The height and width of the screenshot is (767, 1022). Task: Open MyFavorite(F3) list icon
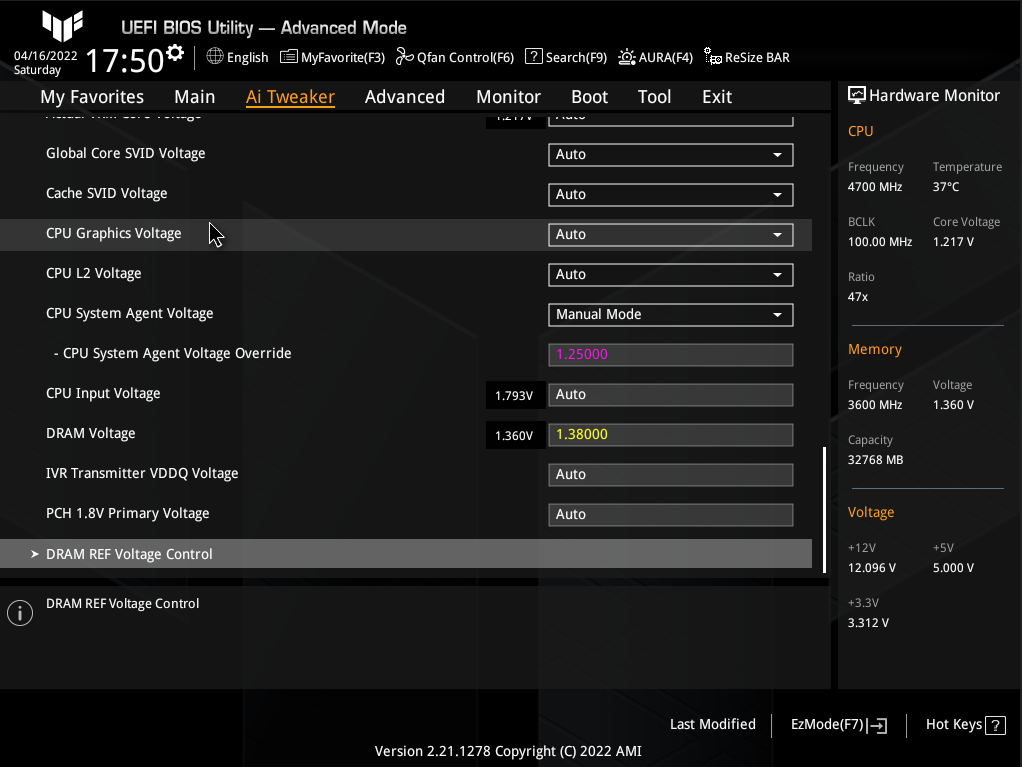289,57
